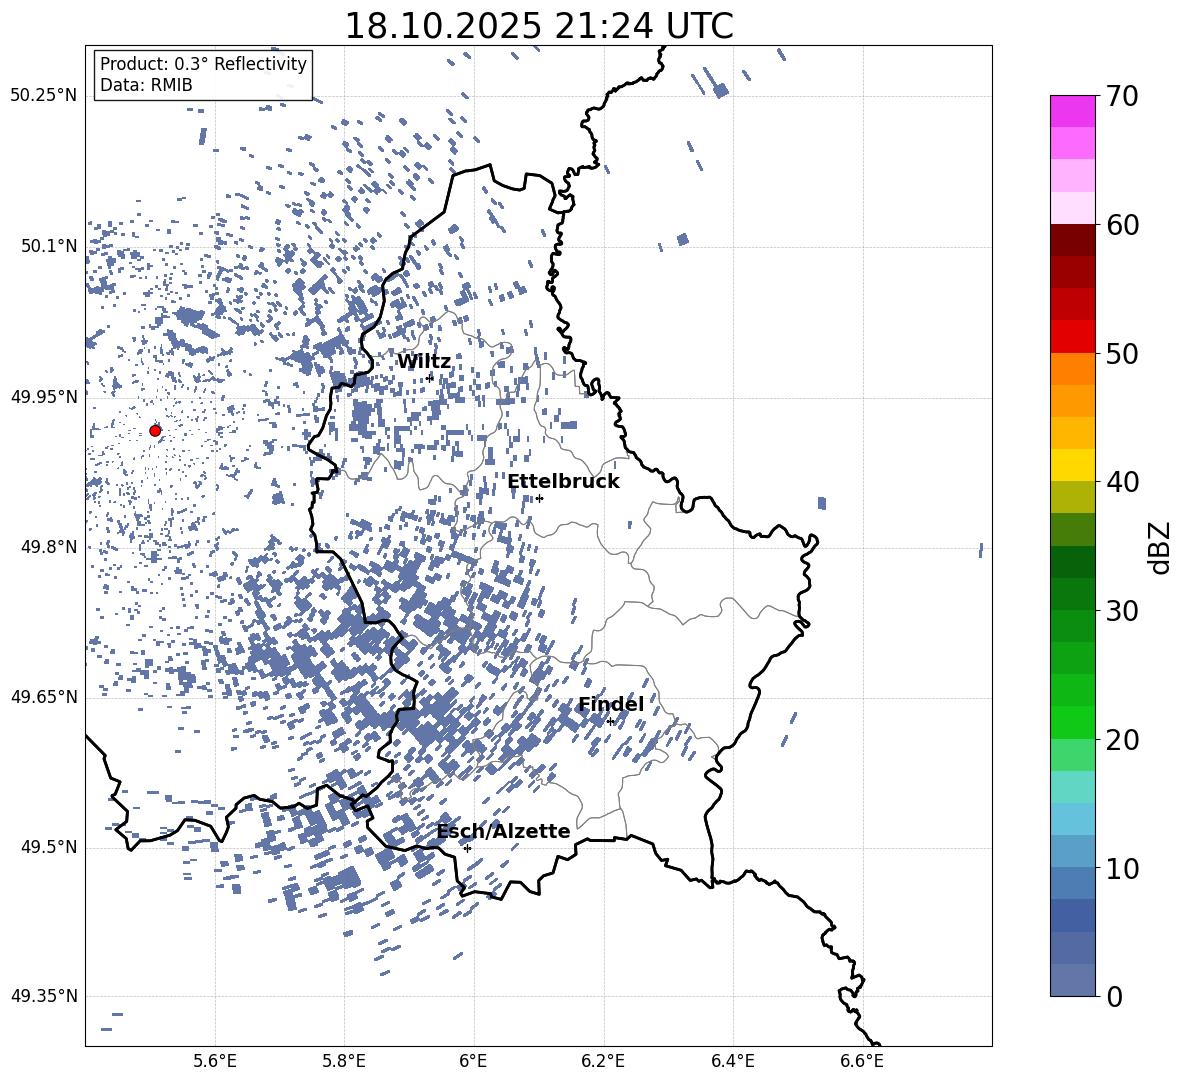Click the title 18.10.2025 21:24 UTC
This screenshot has width=1184, height=1081.
(x=539, y=26)
